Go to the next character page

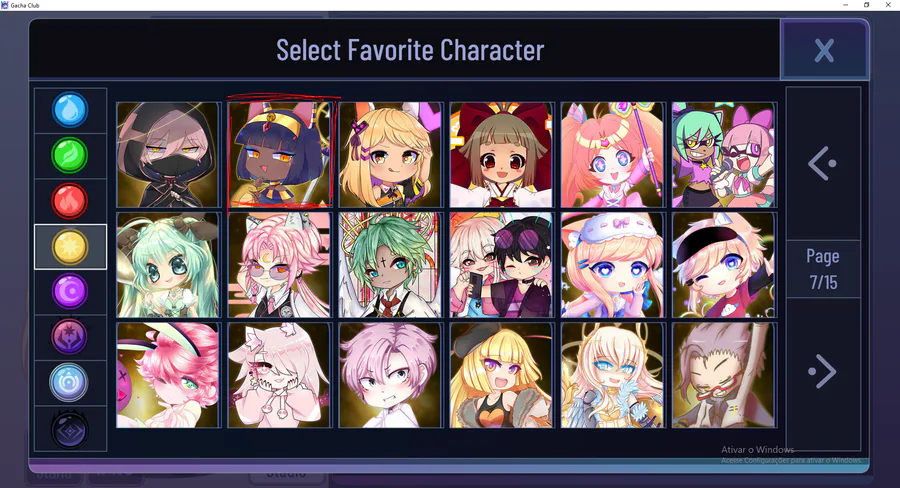coord(823,371)
